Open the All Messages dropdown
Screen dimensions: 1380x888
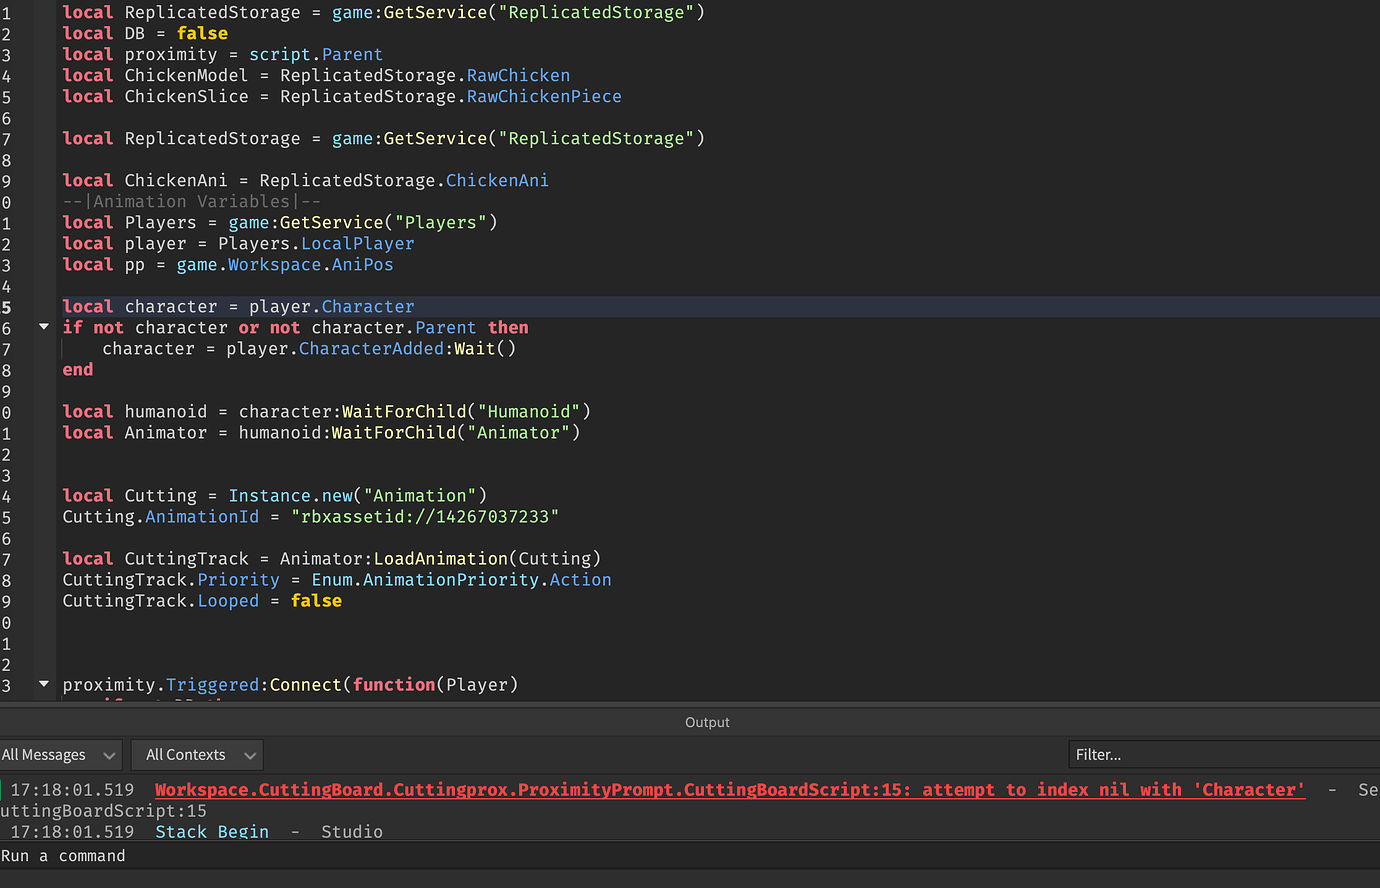(60, 754)
